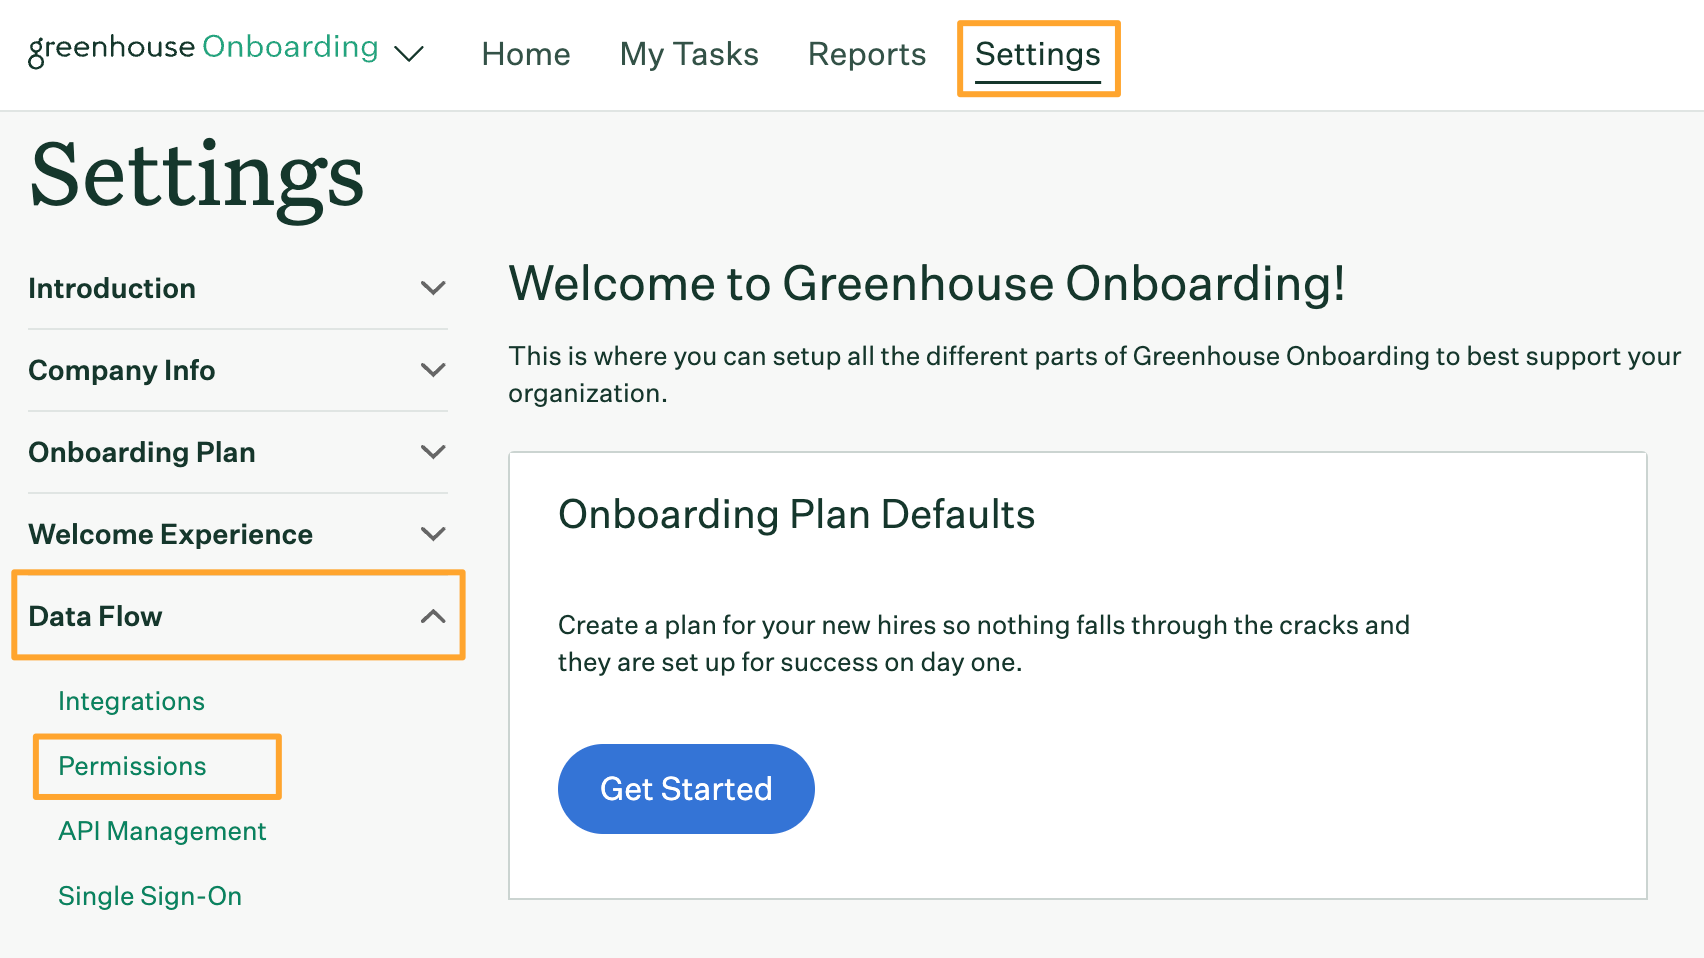Open the Permissions link
Image resolution: width=1704 pixels, height=958 pixels.
coord(132,766)
